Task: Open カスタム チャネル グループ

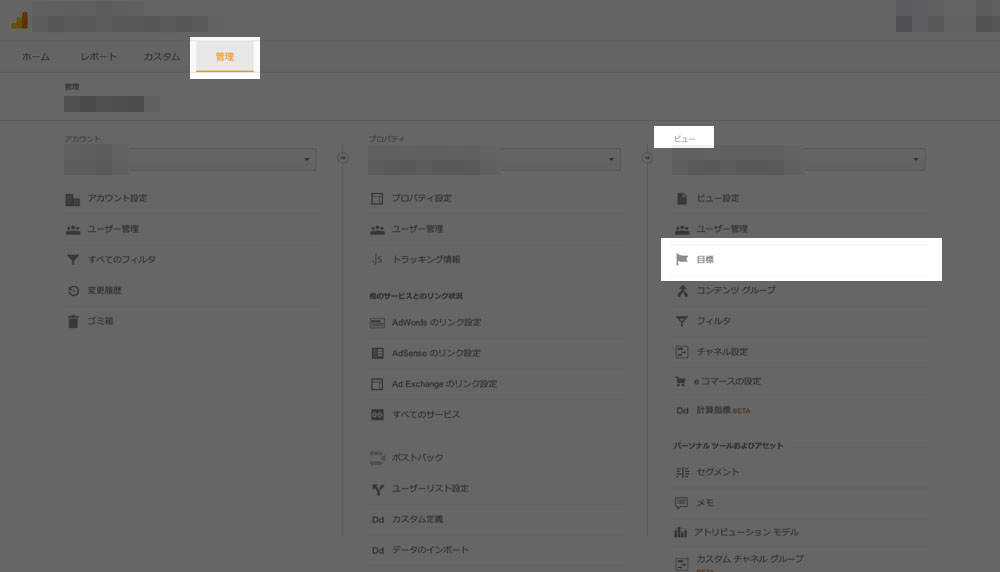Action: (x=750, y=559)
